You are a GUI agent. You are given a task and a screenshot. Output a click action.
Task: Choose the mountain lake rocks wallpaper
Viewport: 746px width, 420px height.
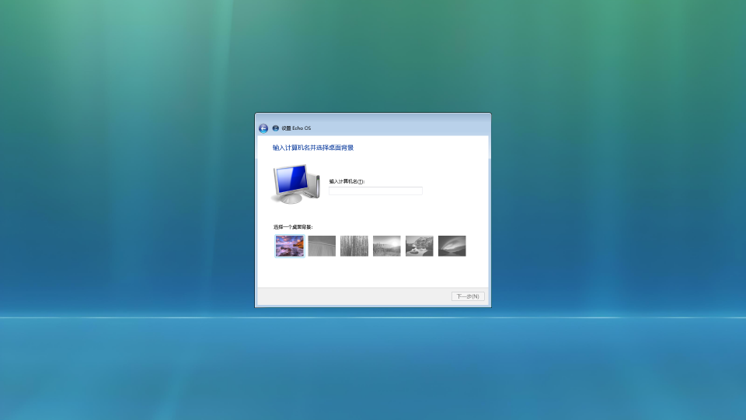pos(420,246)
